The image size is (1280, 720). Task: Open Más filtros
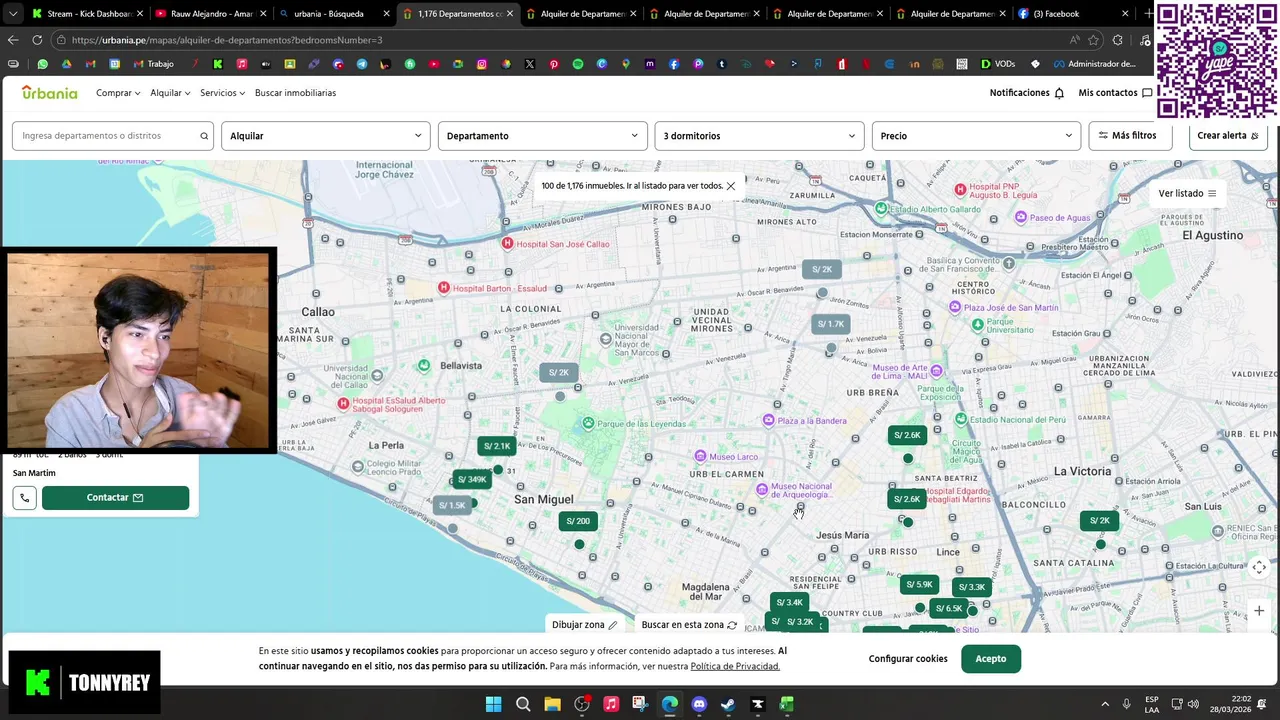pos(1130,136)
